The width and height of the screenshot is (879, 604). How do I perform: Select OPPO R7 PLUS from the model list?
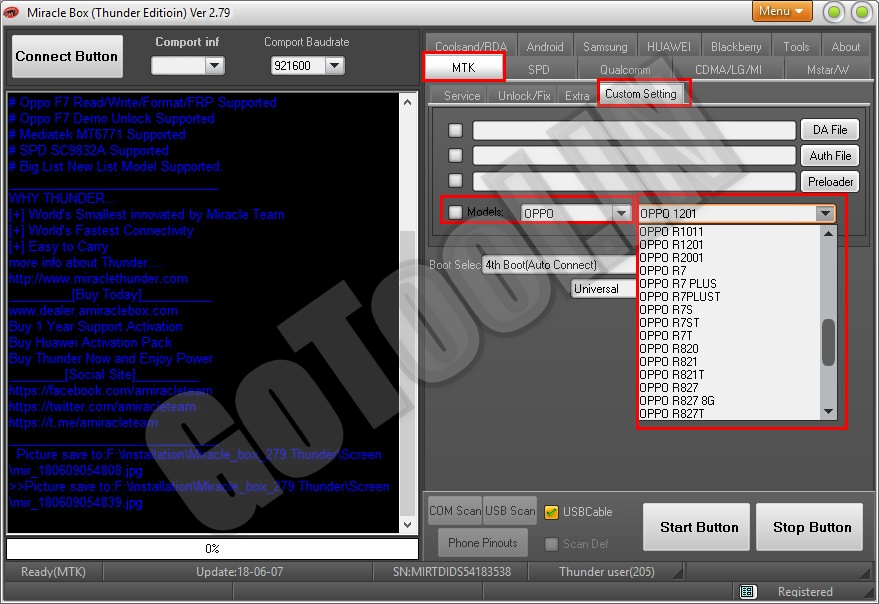678,284
